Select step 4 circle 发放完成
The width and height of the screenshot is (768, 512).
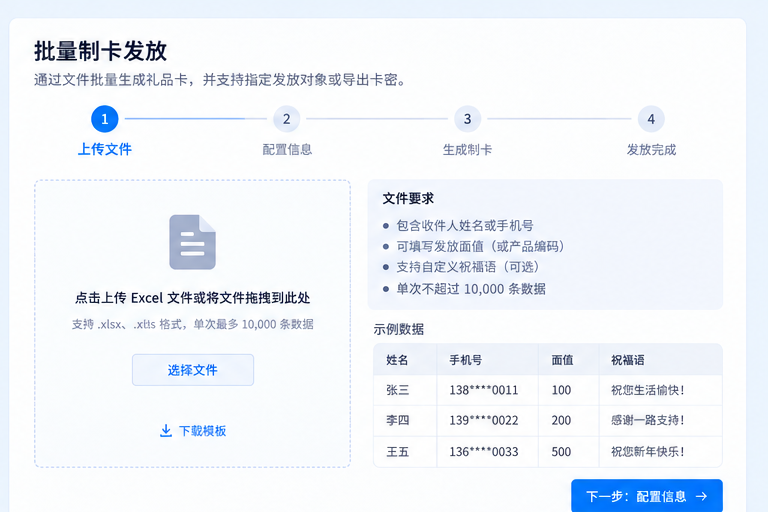click(x=651, y=119)
